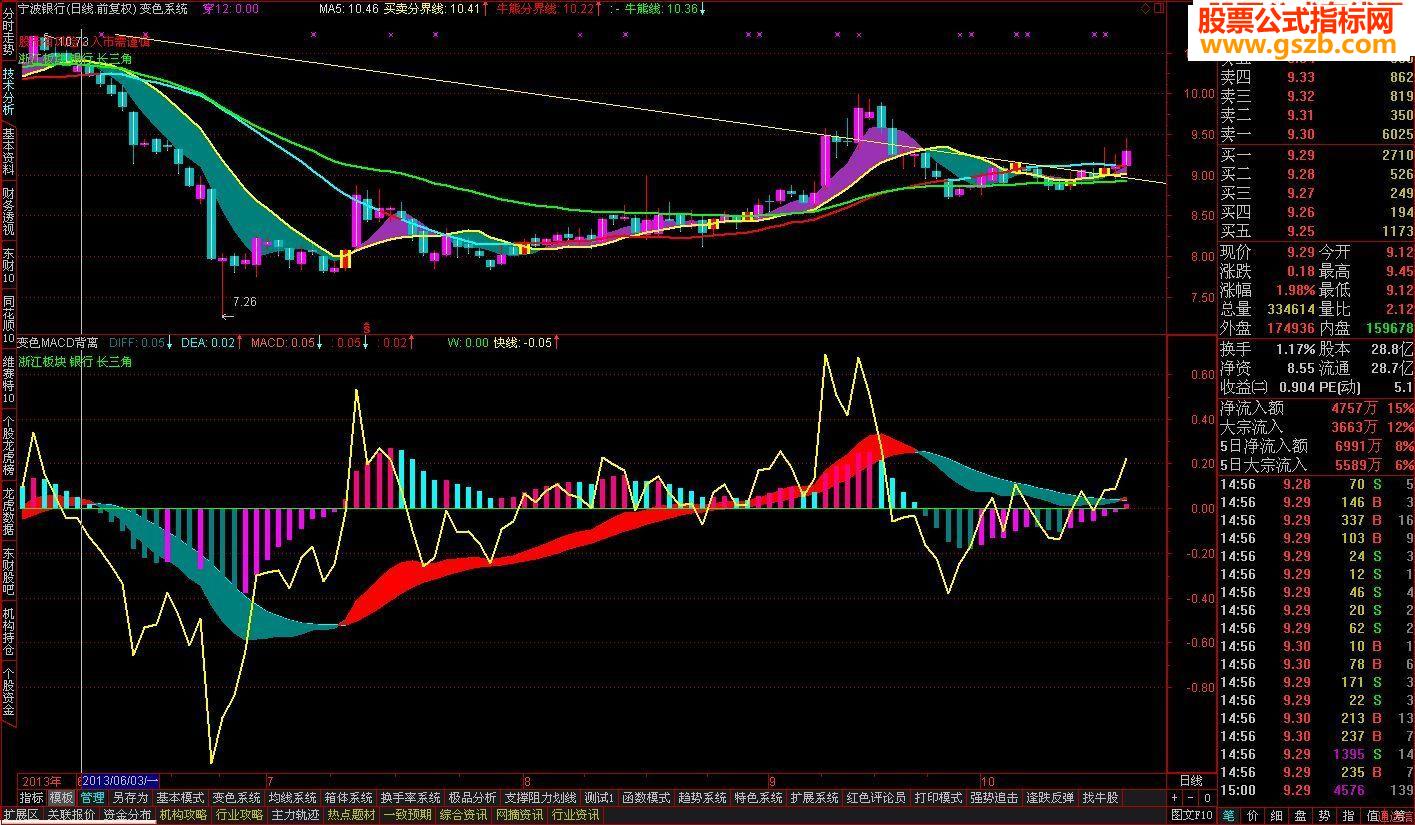The image size is (1415, 825).
Task: Open the 主力轨迹 bottom tab
Action: point(296,815)
